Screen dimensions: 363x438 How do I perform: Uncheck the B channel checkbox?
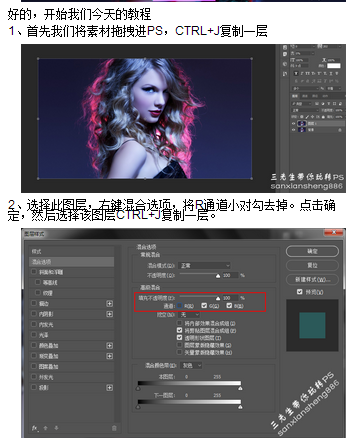(229, 306)
